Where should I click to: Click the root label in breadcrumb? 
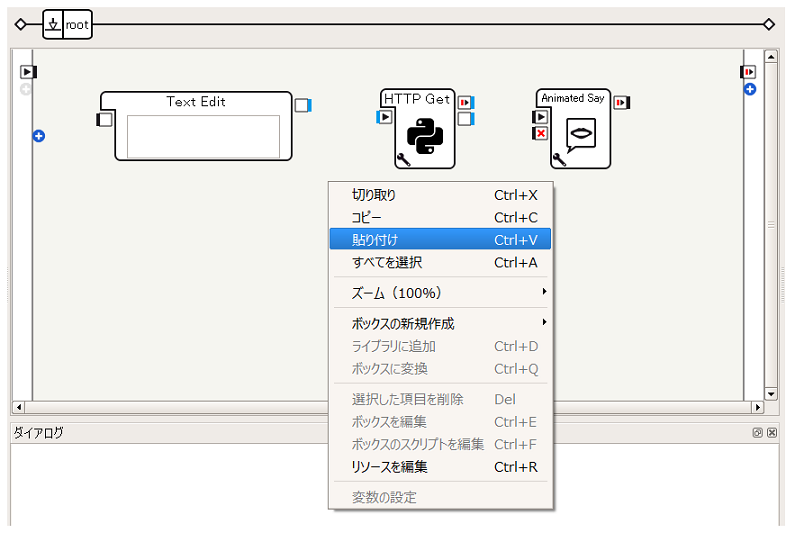pyautogui.click(x=77, y=24)
